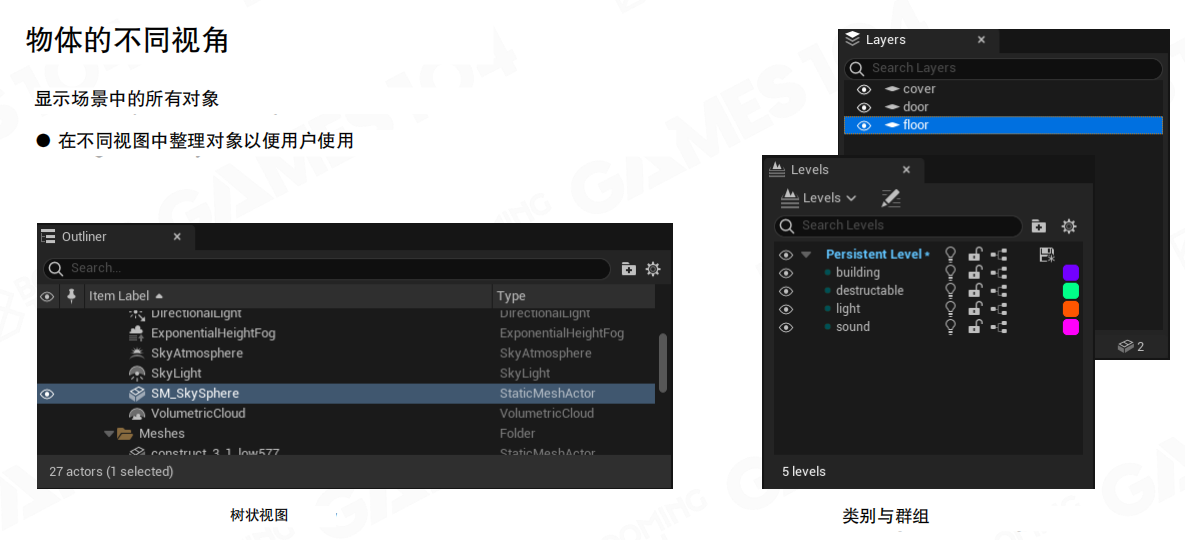This screenshot has height=540, width=1185.
Task: Click the lighting bulb icon for building level
Action: coord(950,272)
